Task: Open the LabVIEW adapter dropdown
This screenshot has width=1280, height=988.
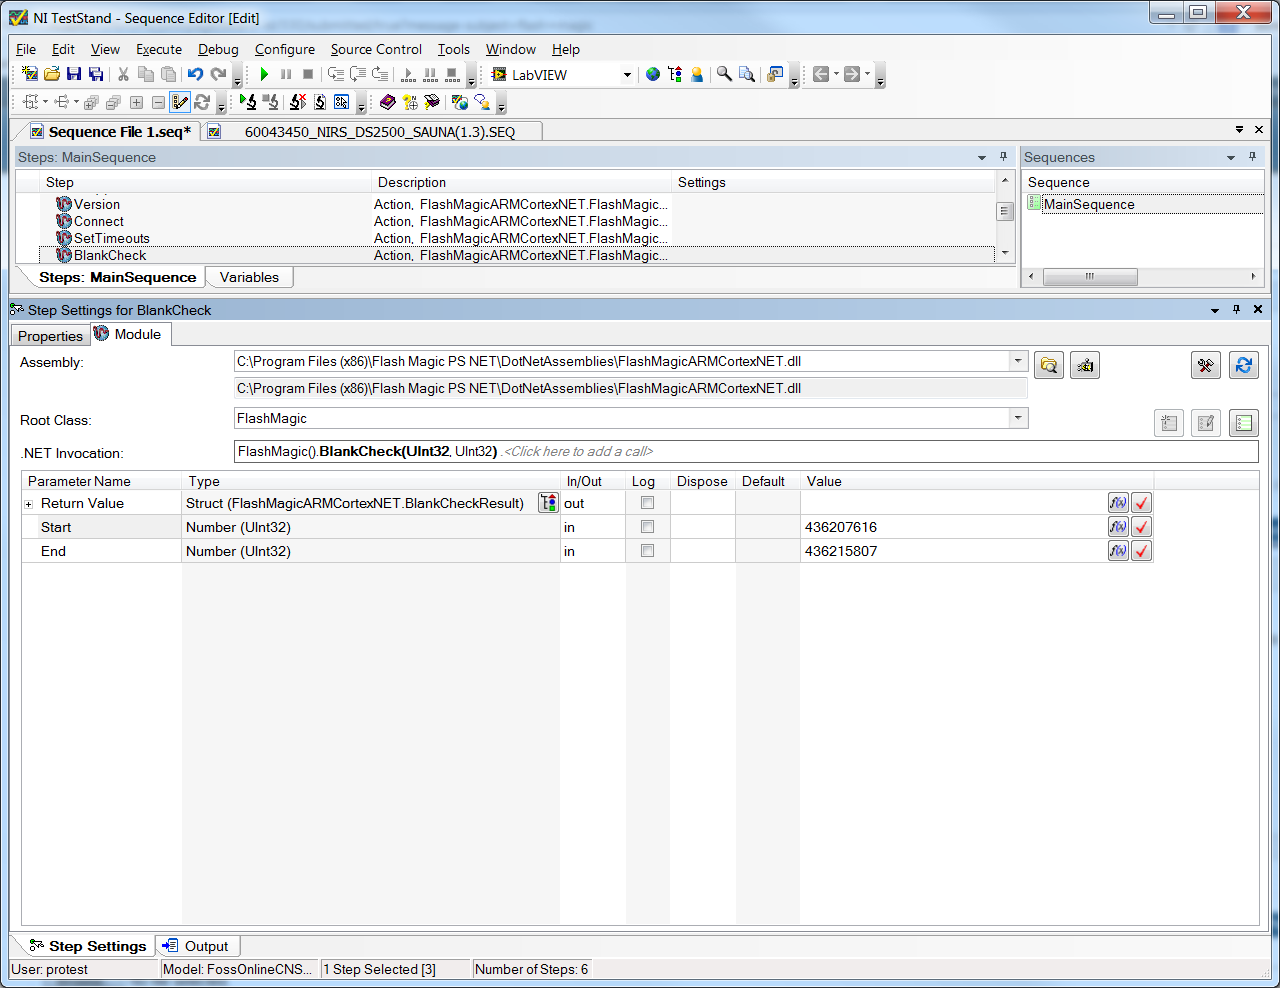Action: (627, 75)
